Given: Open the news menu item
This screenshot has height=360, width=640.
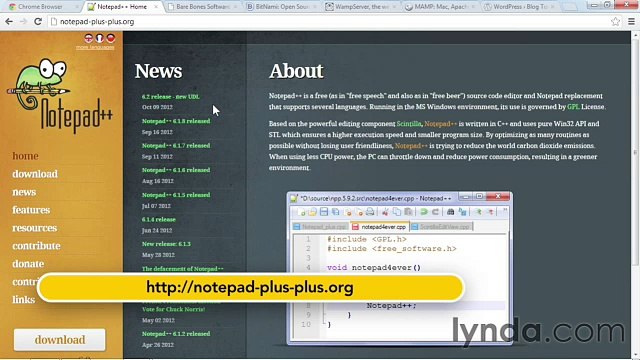Looking at the screenshot, I should pyautogui.click(x=24, y=192).
